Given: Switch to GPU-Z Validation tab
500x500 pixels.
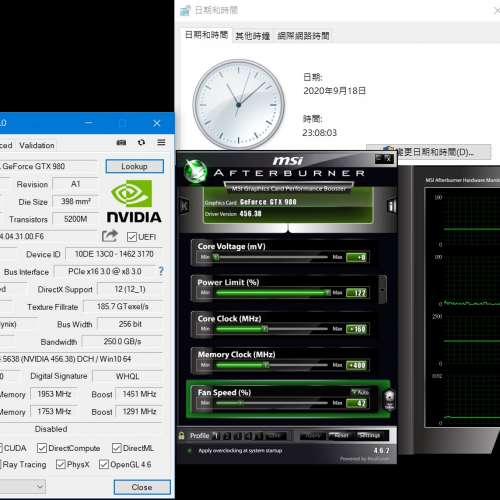Looking at the screenshot, I should 37,145.
